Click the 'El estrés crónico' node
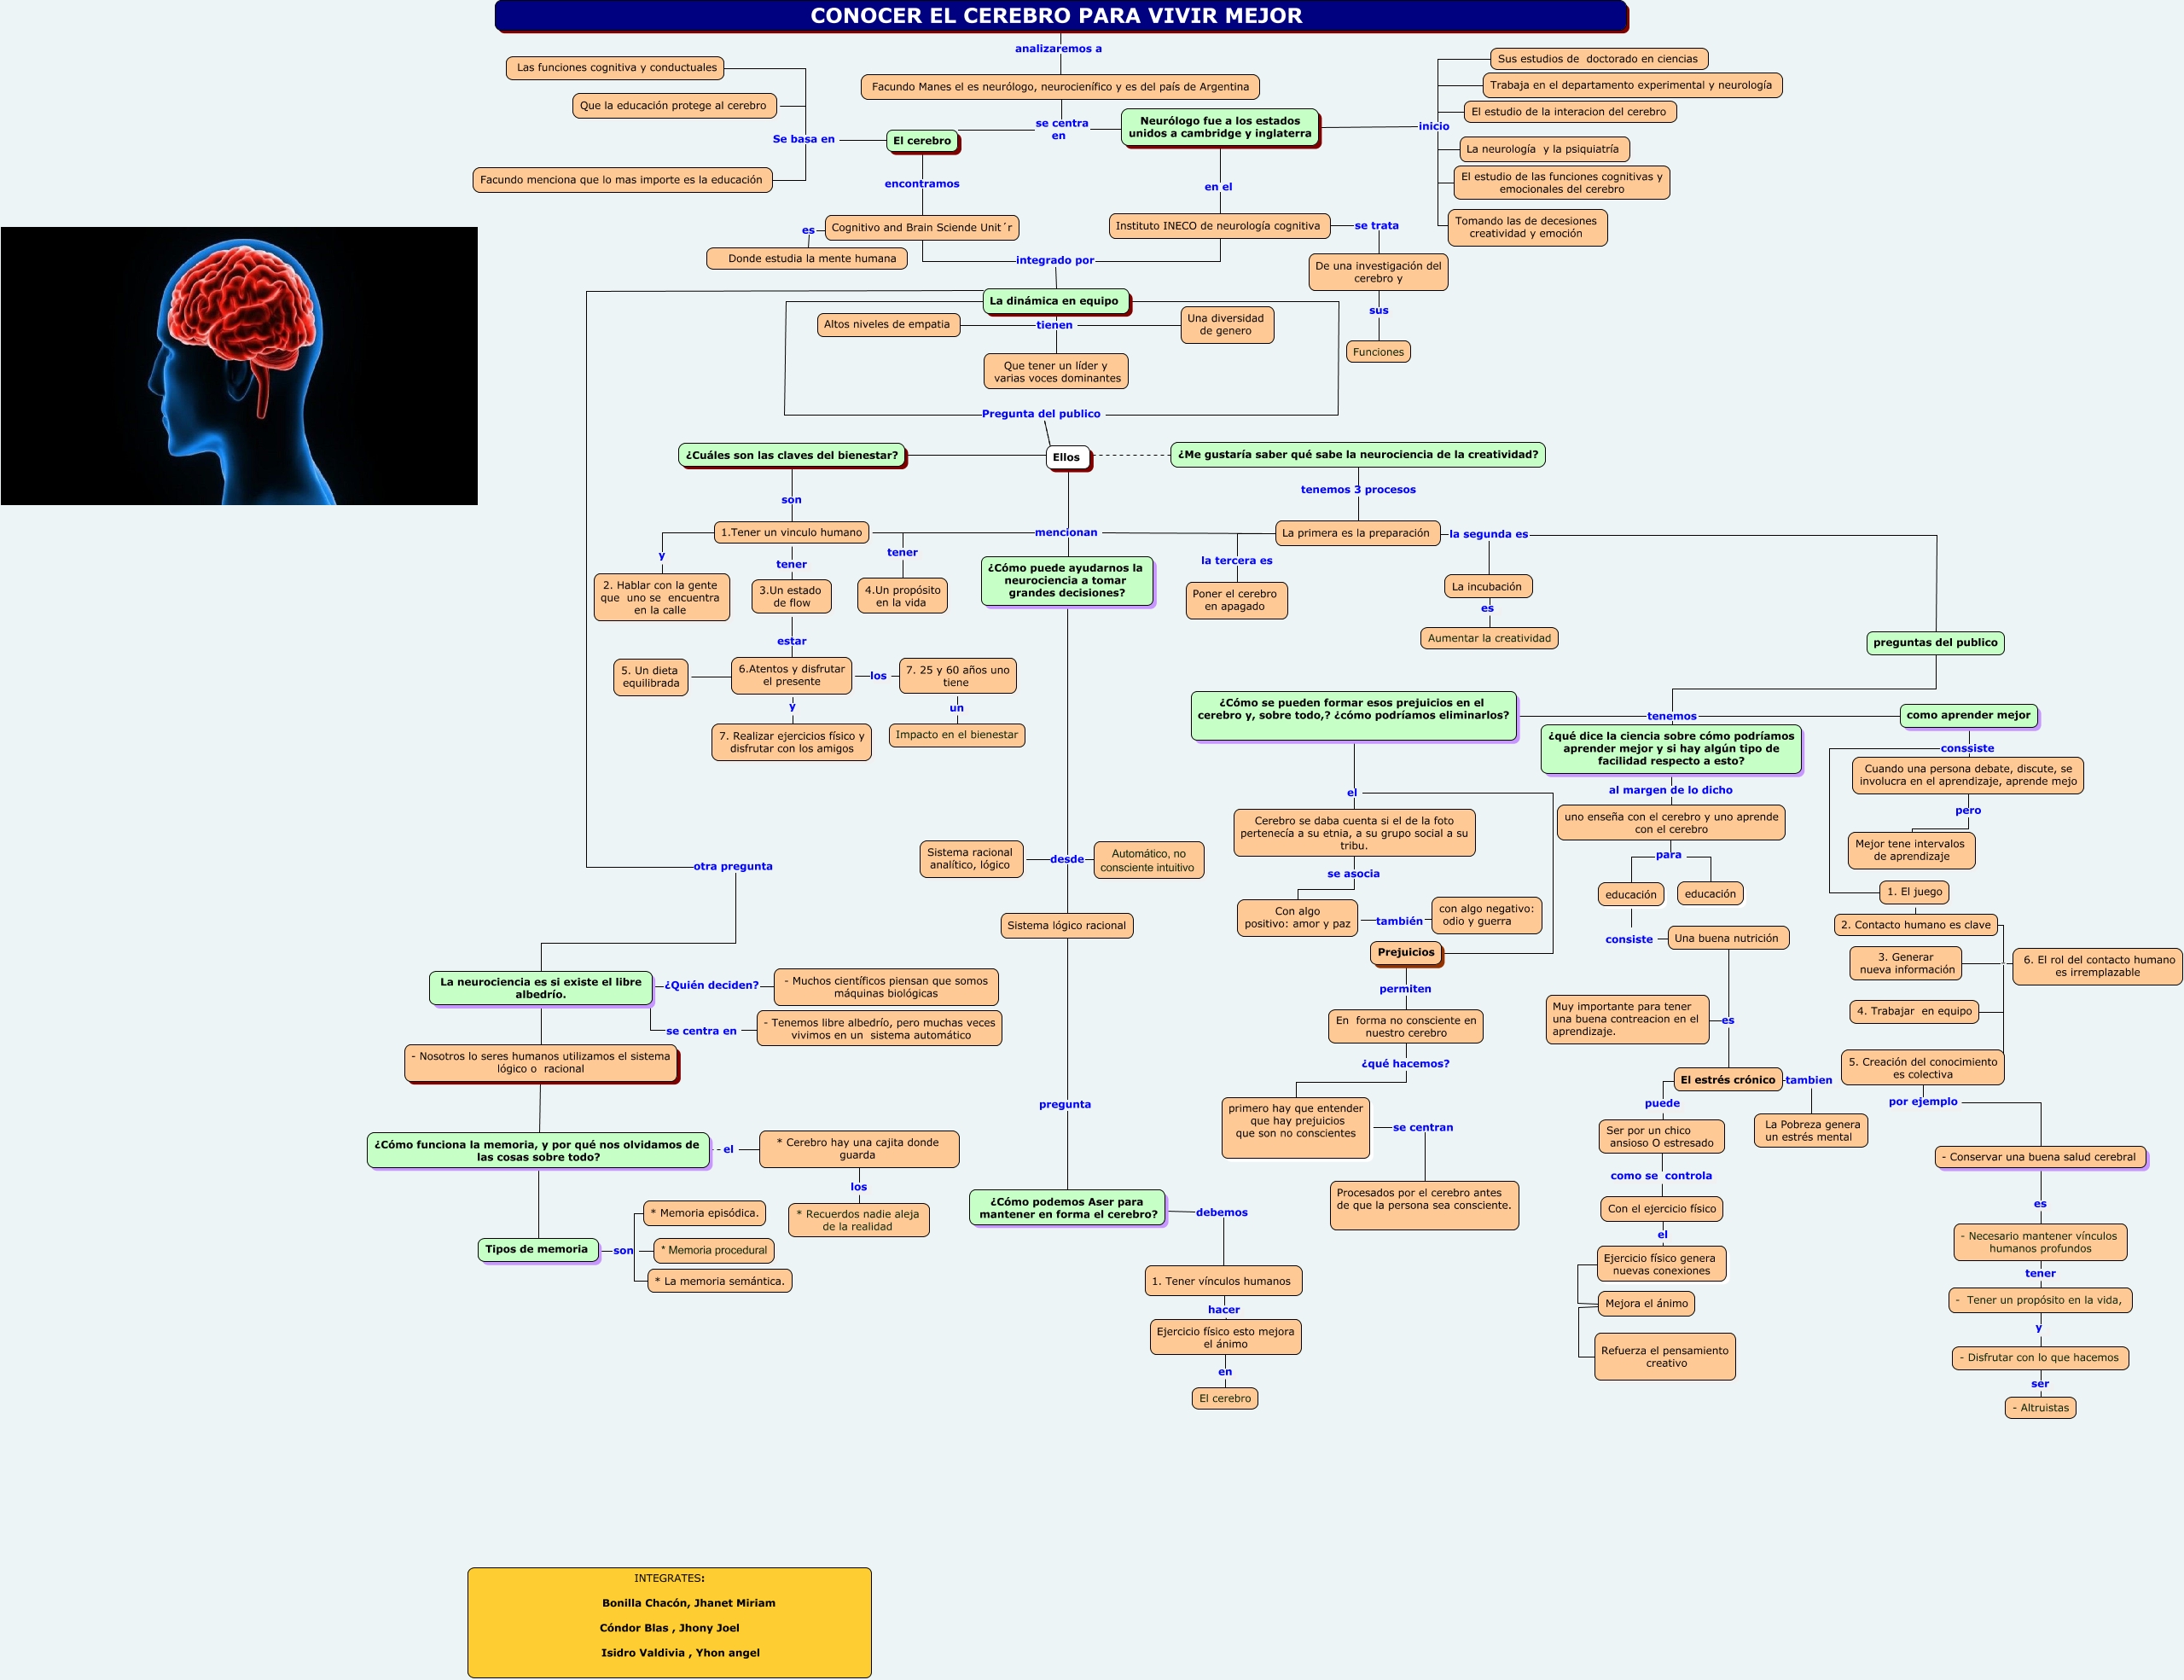 1727,1080
